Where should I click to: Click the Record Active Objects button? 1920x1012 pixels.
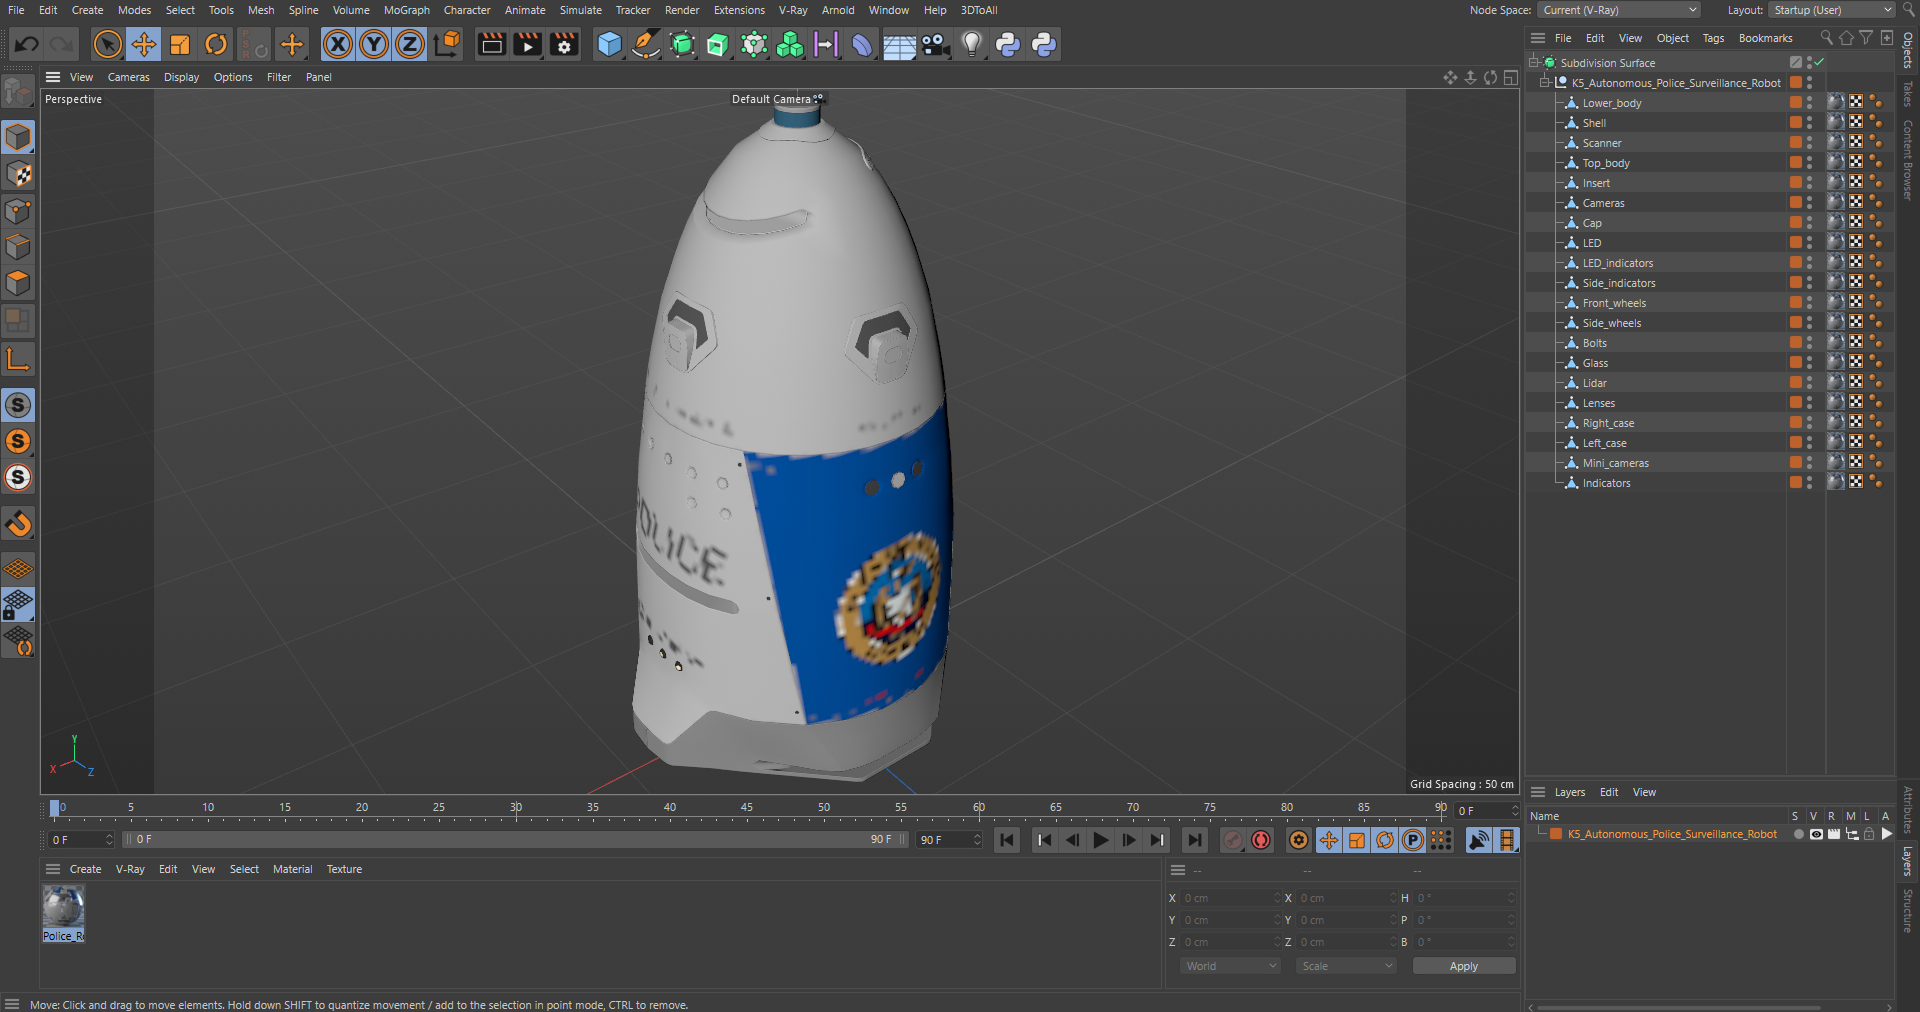coord(1233,840)
